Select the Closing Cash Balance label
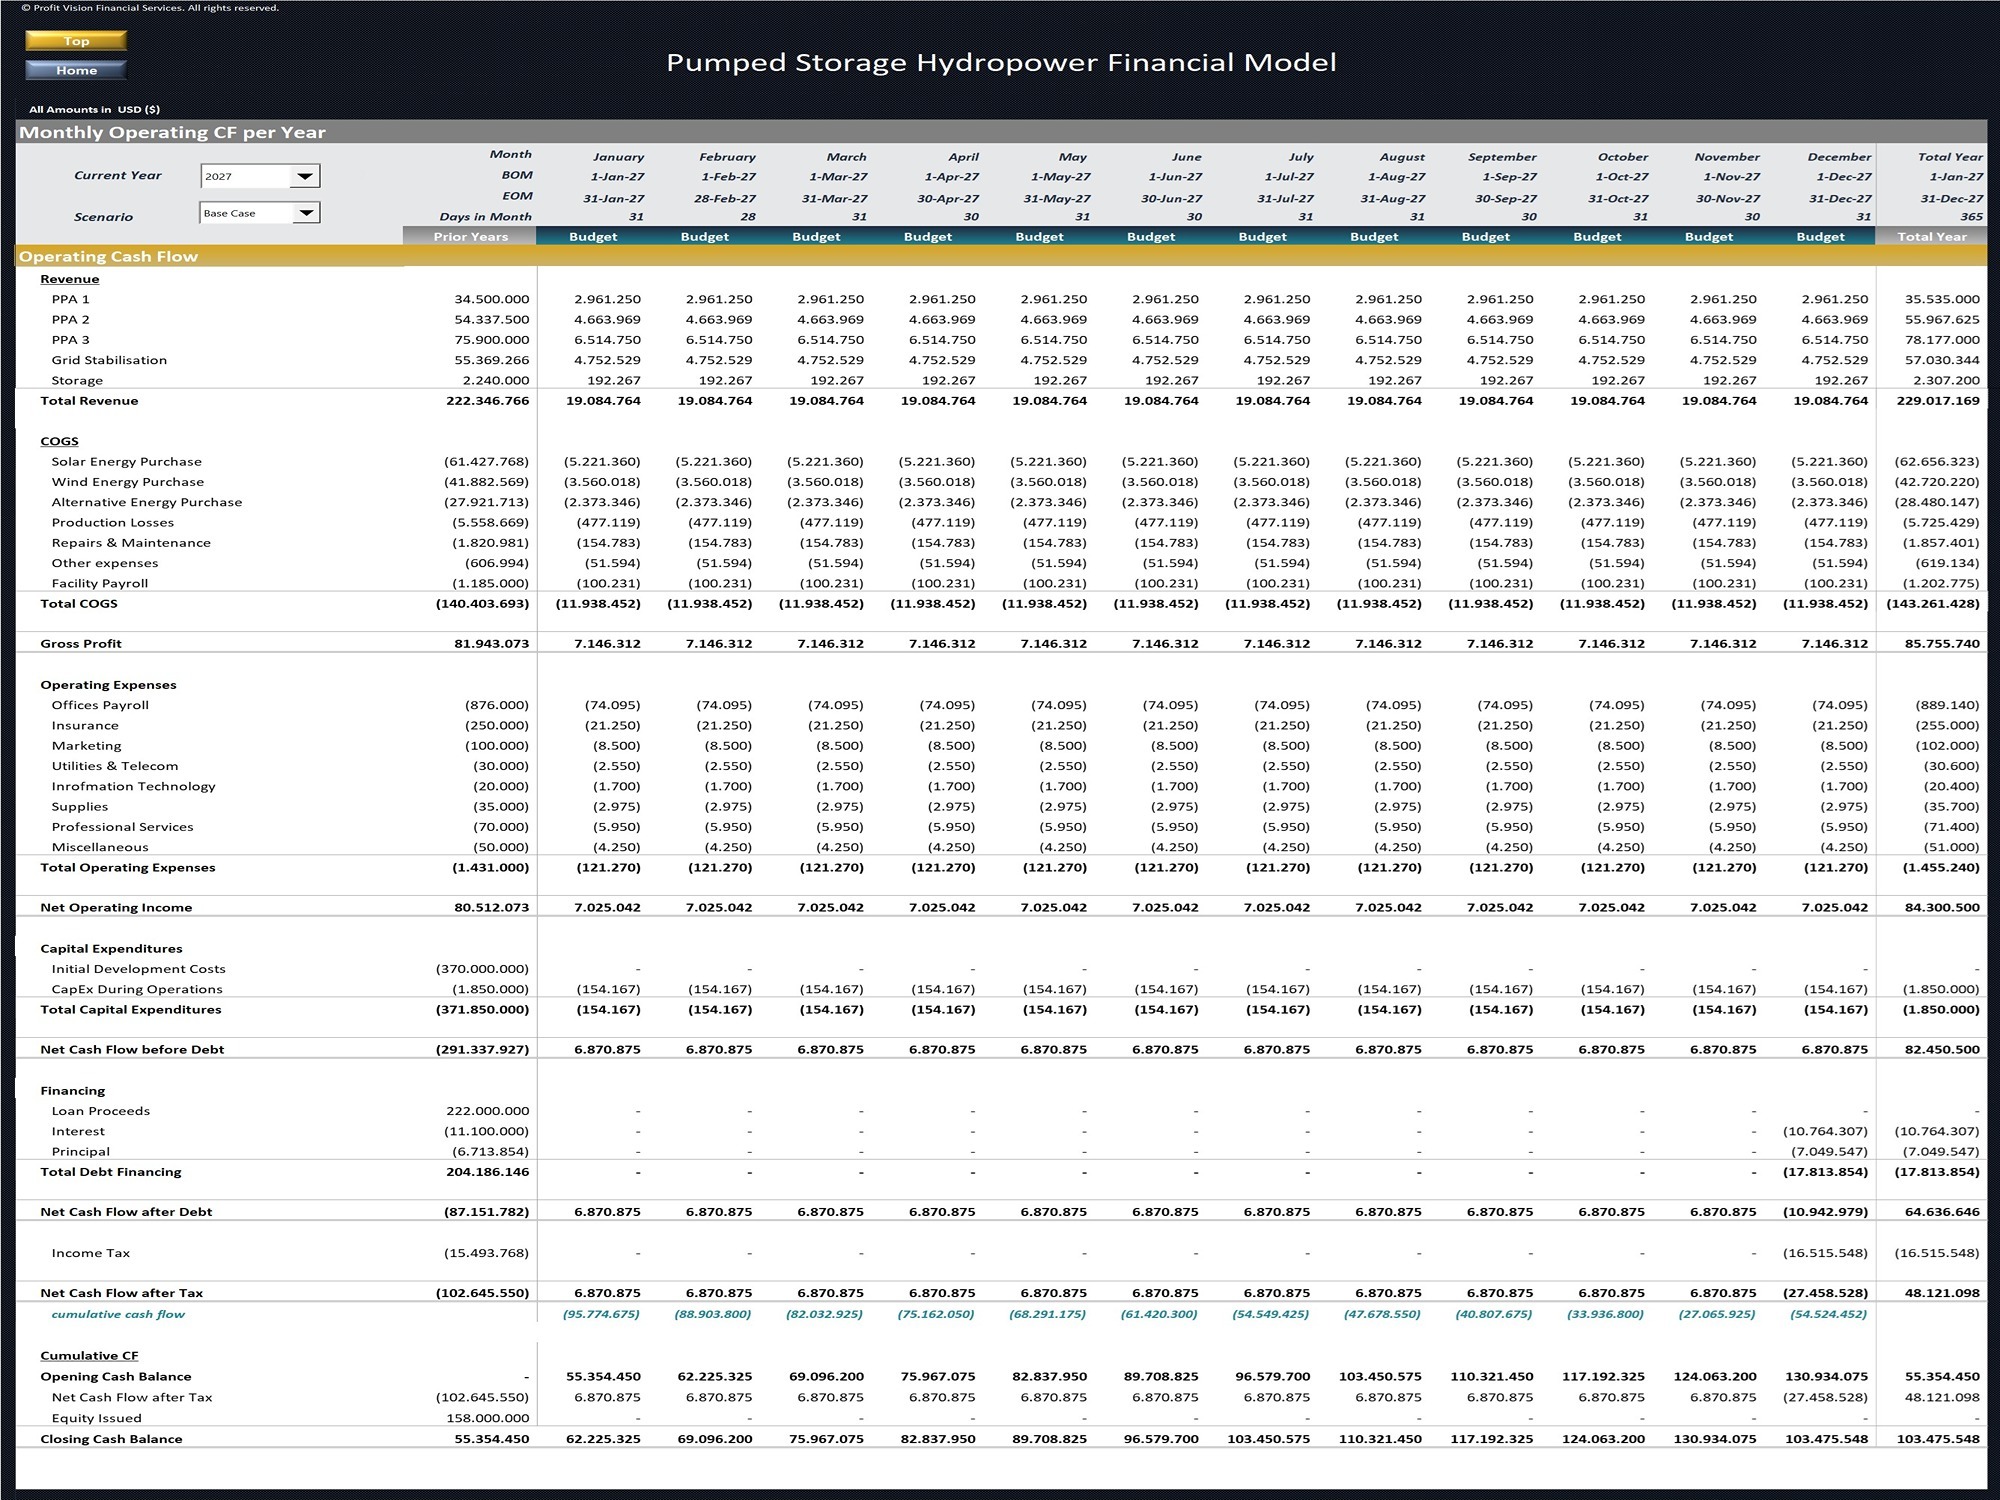The height and width of the screenshot is (1500, 2000). pos(110,1438)
